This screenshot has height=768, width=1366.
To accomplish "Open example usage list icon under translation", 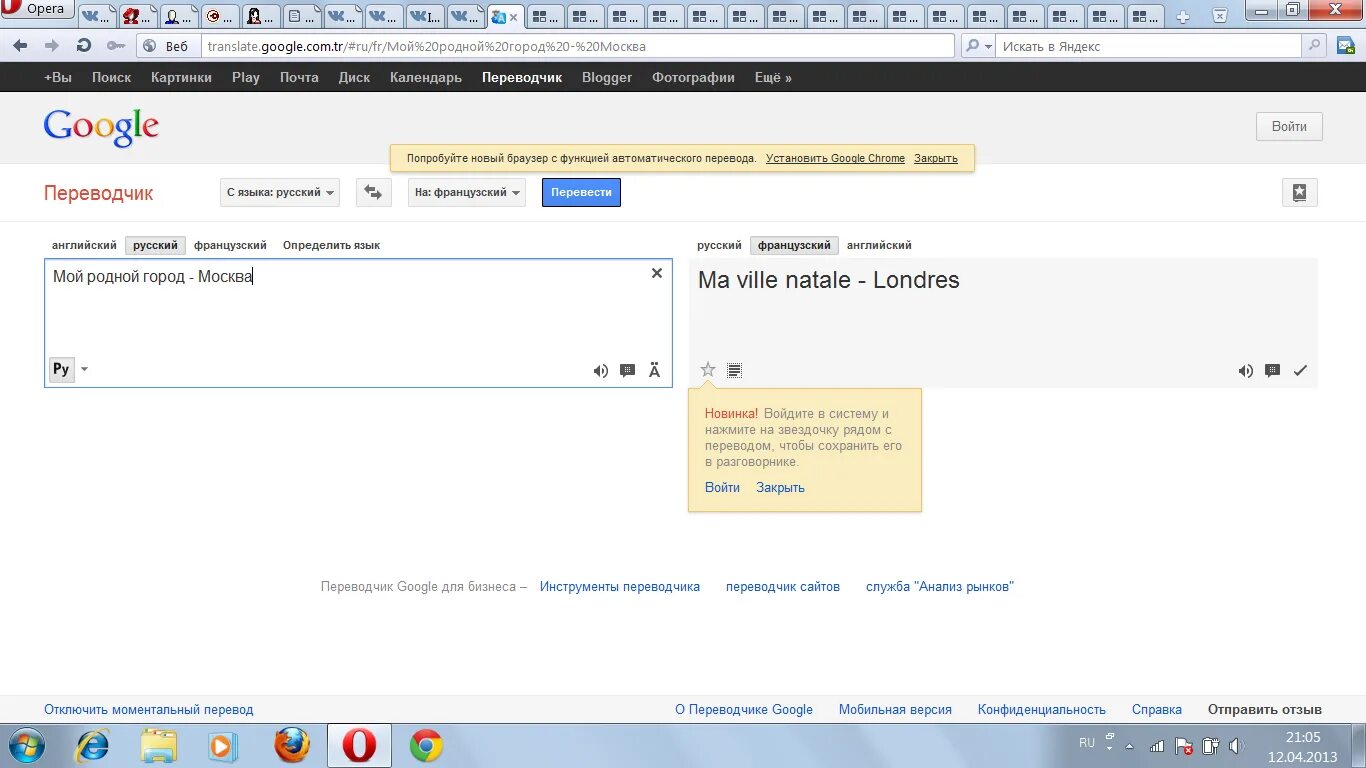I will coord(734,371).
